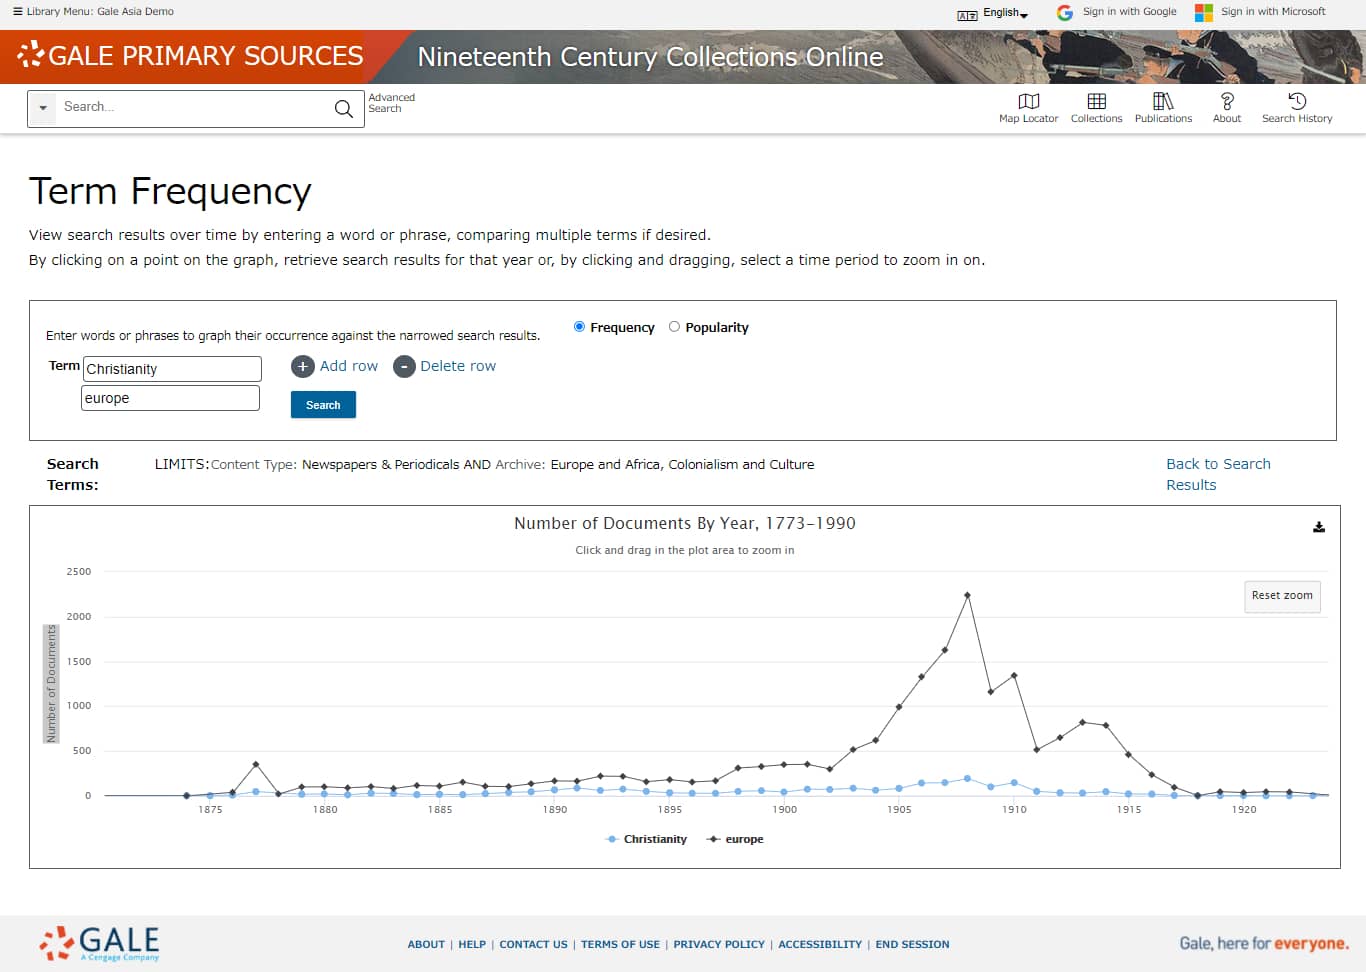
Task: Click the Christianity data point near 1908
Action: click(x=967, y=778)
